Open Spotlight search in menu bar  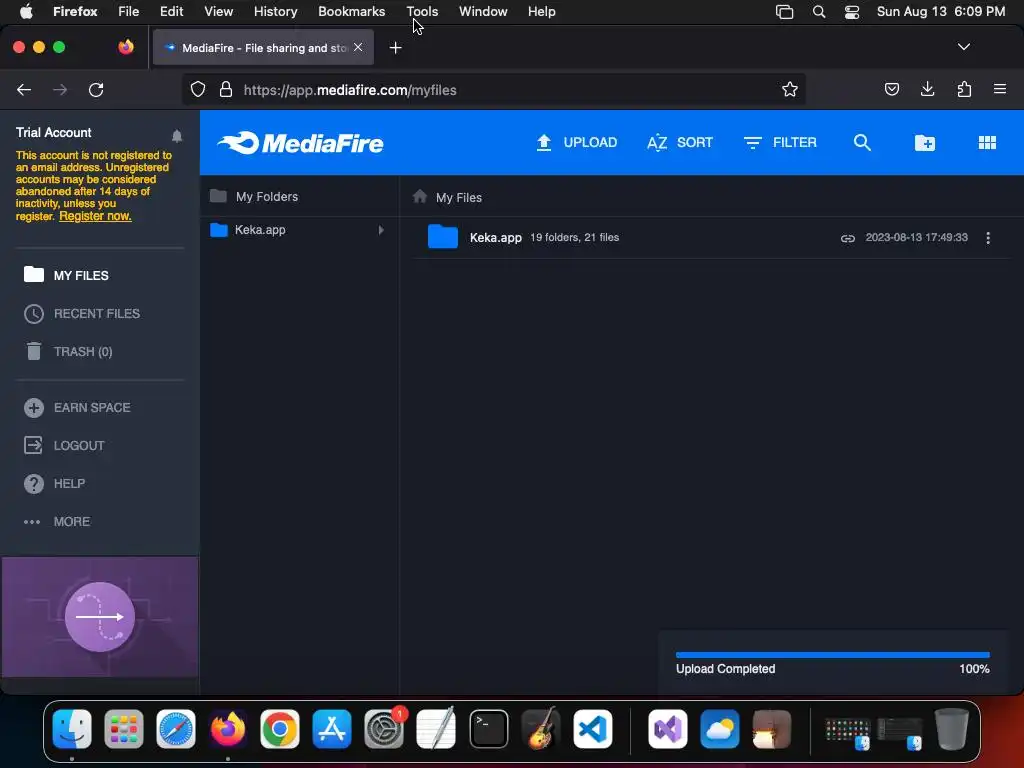(819, 12)
